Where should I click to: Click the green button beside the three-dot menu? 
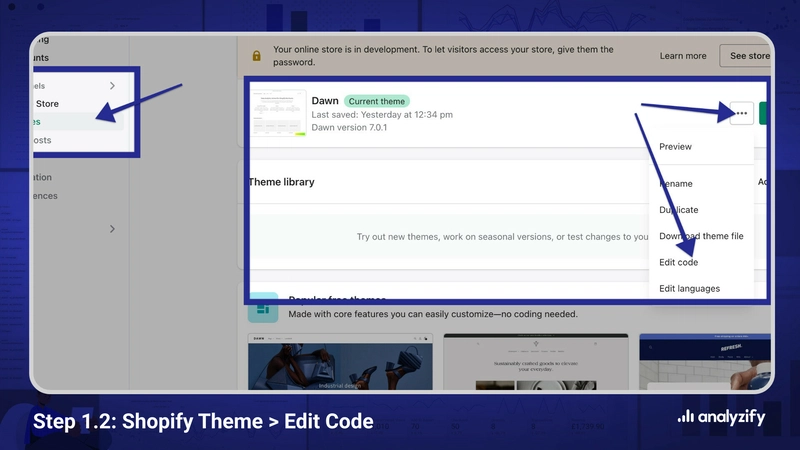pyautogui.click(x=765, y=114)
